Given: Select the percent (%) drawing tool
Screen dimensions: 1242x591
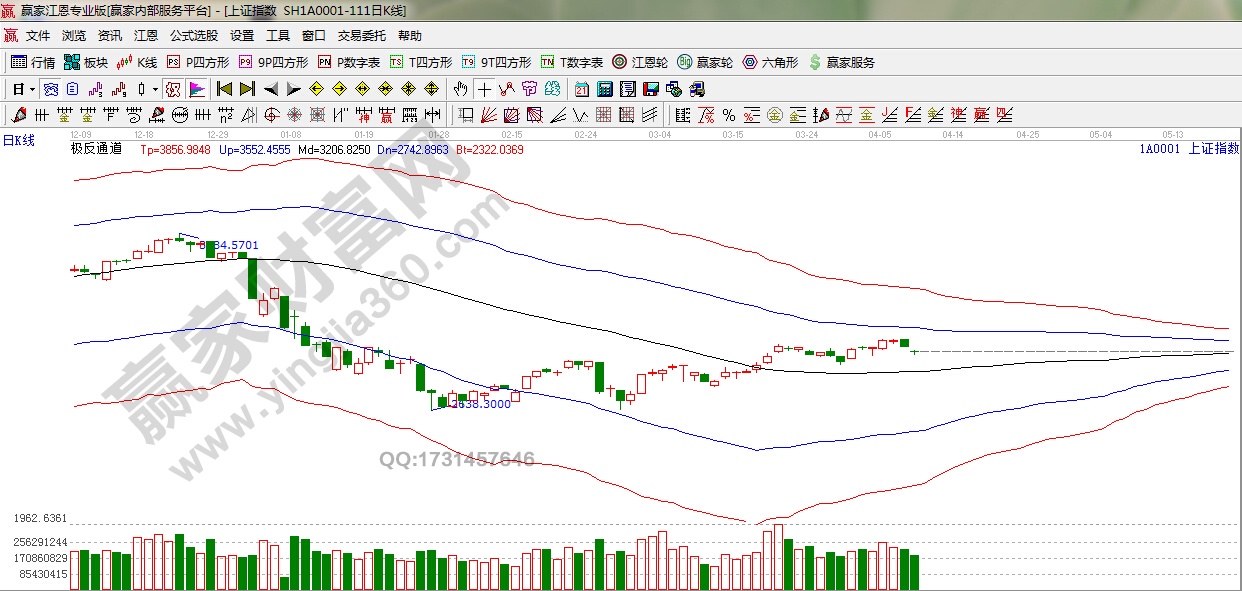Looking at the screenshot, I should click(x=728, y=114).
